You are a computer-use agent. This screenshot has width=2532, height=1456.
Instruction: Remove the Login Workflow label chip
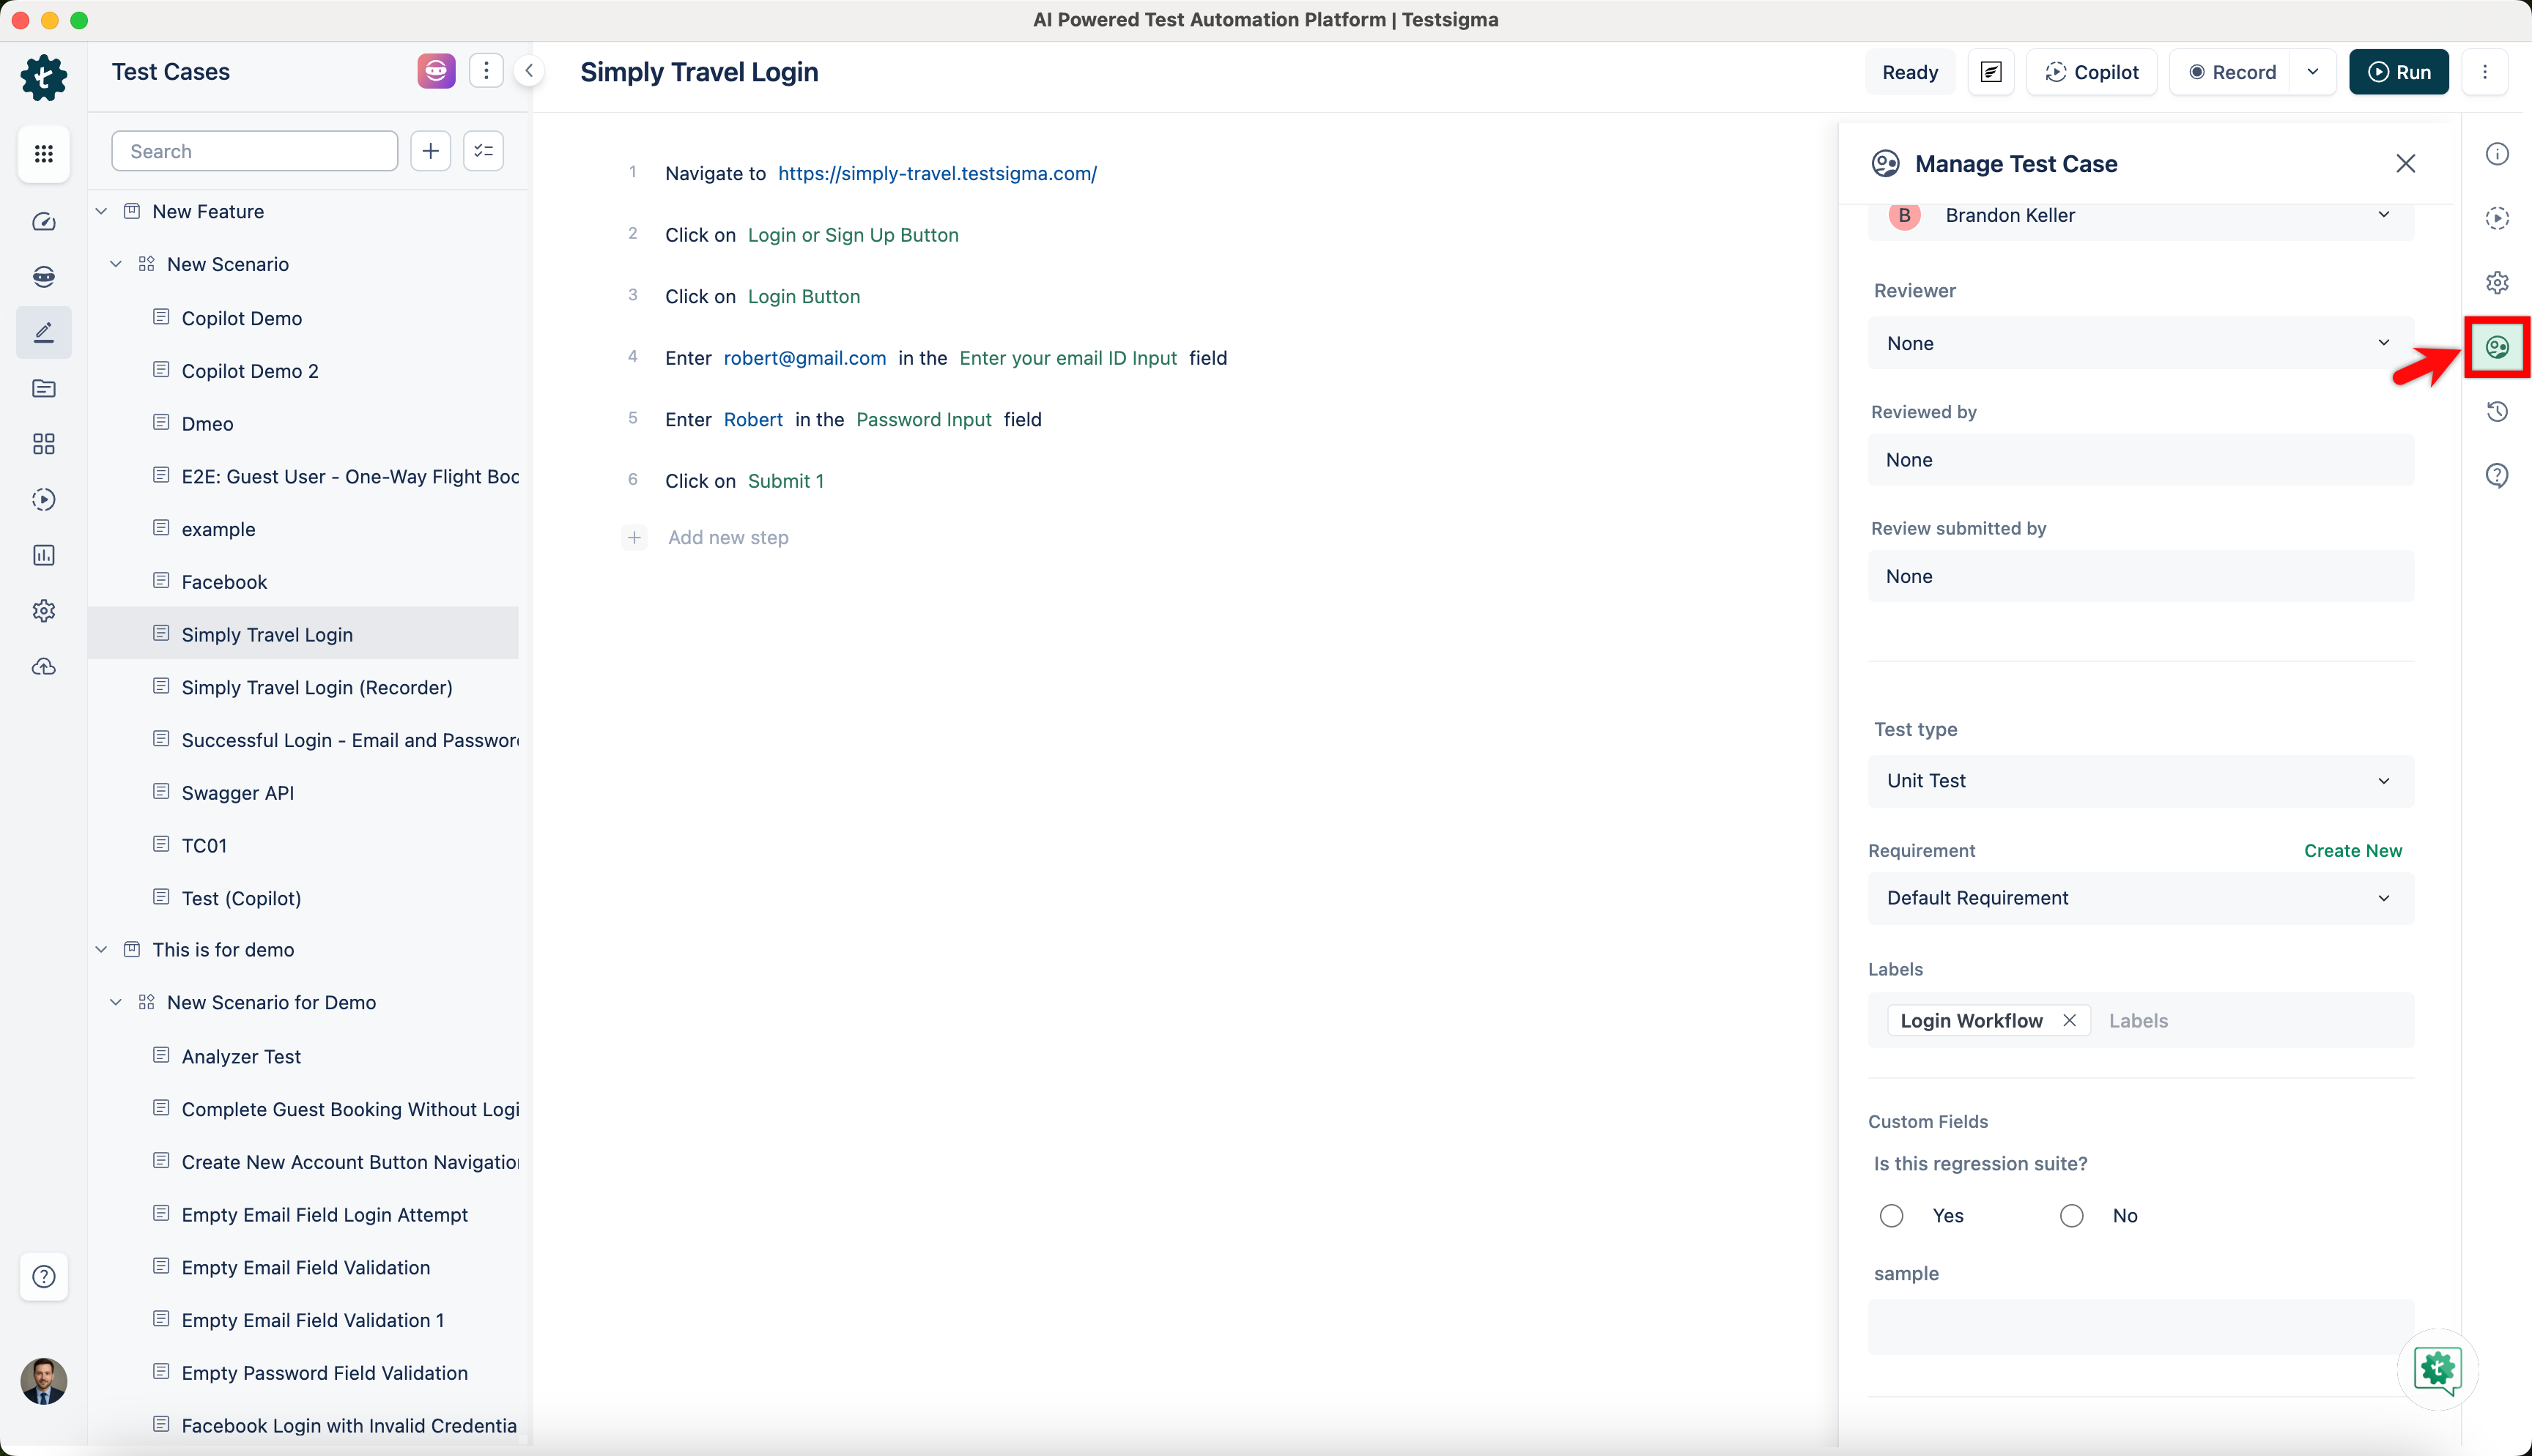point(2070,1020)
